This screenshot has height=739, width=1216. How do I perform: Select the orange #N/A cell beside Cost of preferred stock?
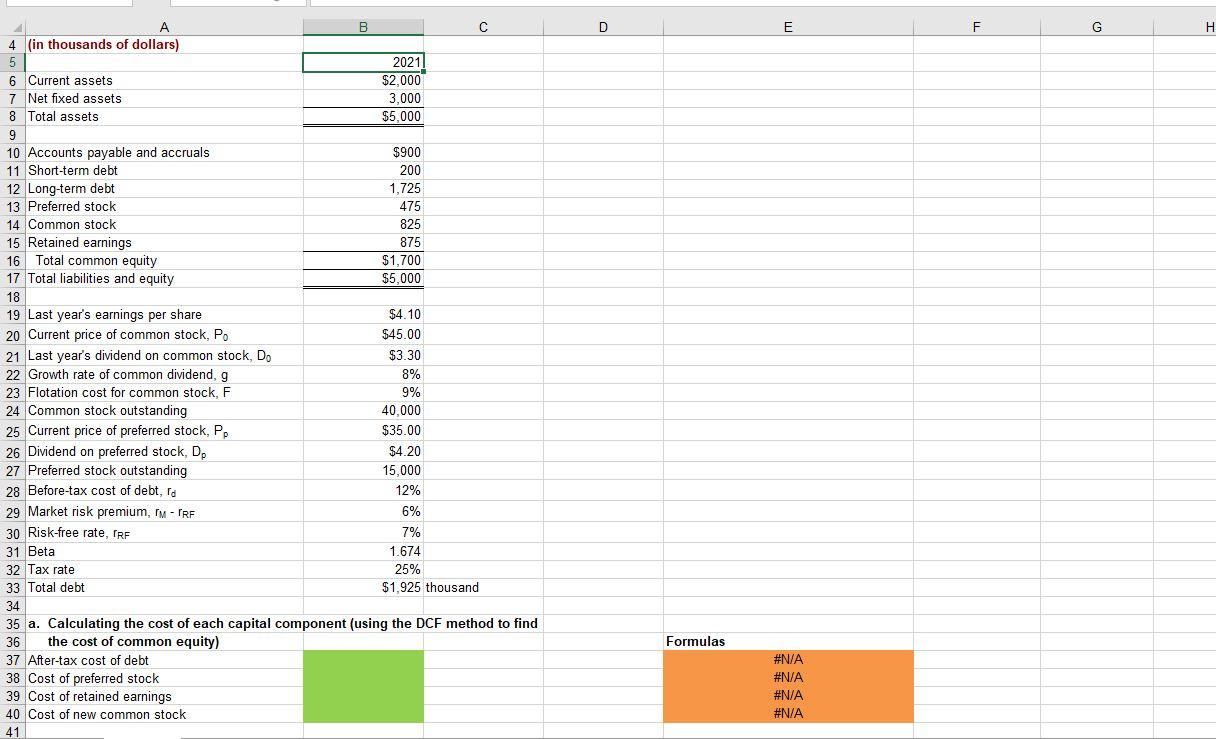click(x=786, y=678)
